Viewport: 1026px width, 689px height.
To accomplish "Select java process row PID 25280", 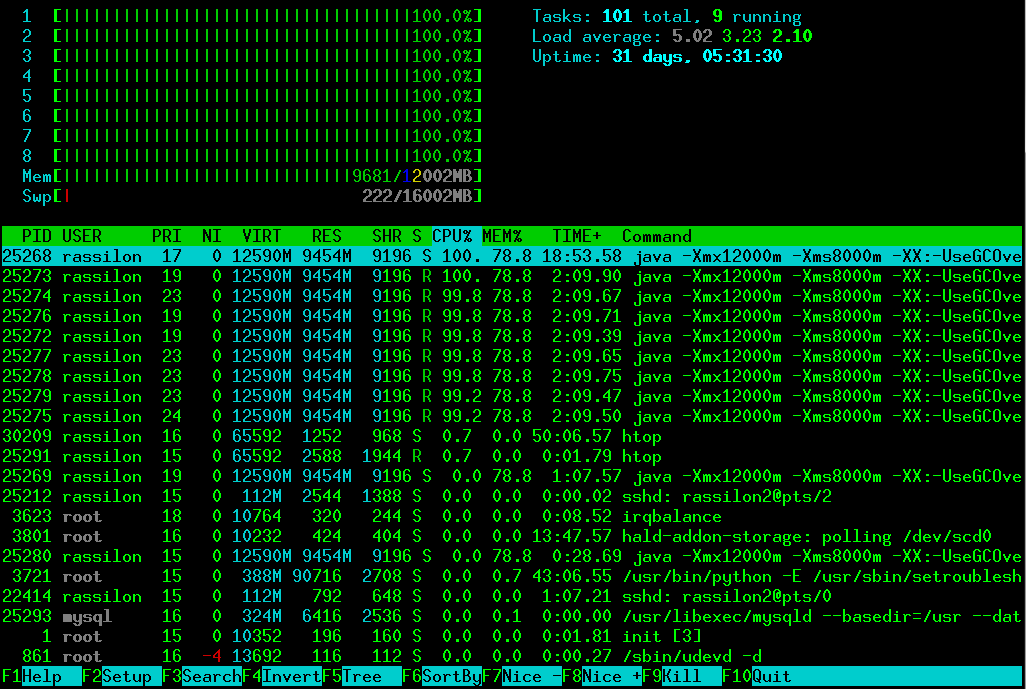I will click(x=512, y=556).
